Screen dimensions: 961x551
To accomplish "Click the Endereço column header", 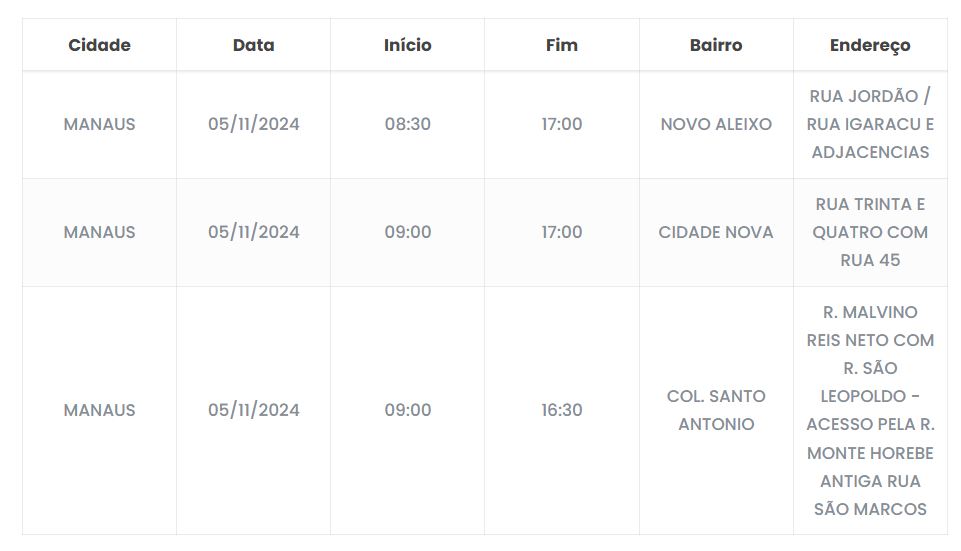I will (870, 45).
